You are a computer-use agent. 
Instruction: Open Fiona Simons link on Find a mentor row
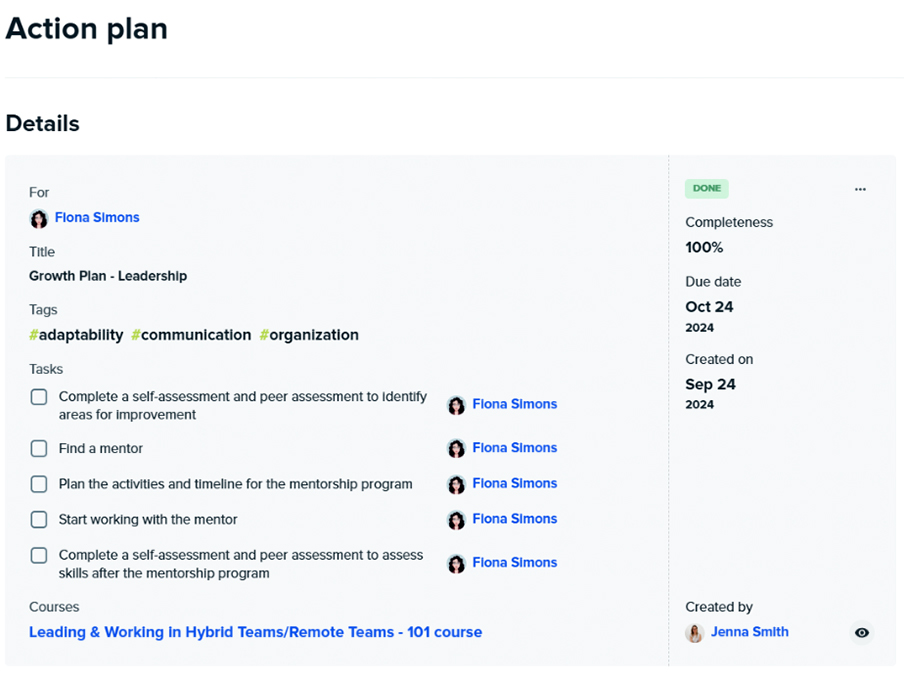pyautogui.click(x=515, y=447)
